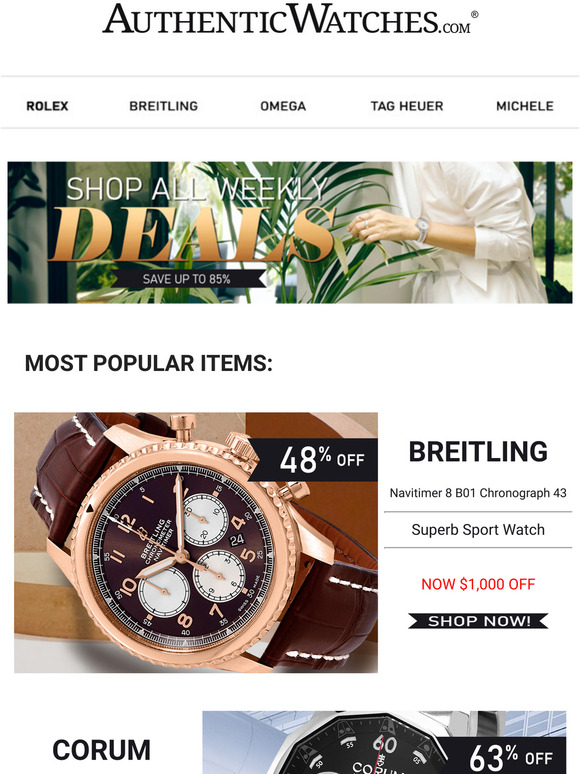This screenshot has height=774, width=580.
Task: Open the rose gold Breitling watch image
Action: [196, 542]
